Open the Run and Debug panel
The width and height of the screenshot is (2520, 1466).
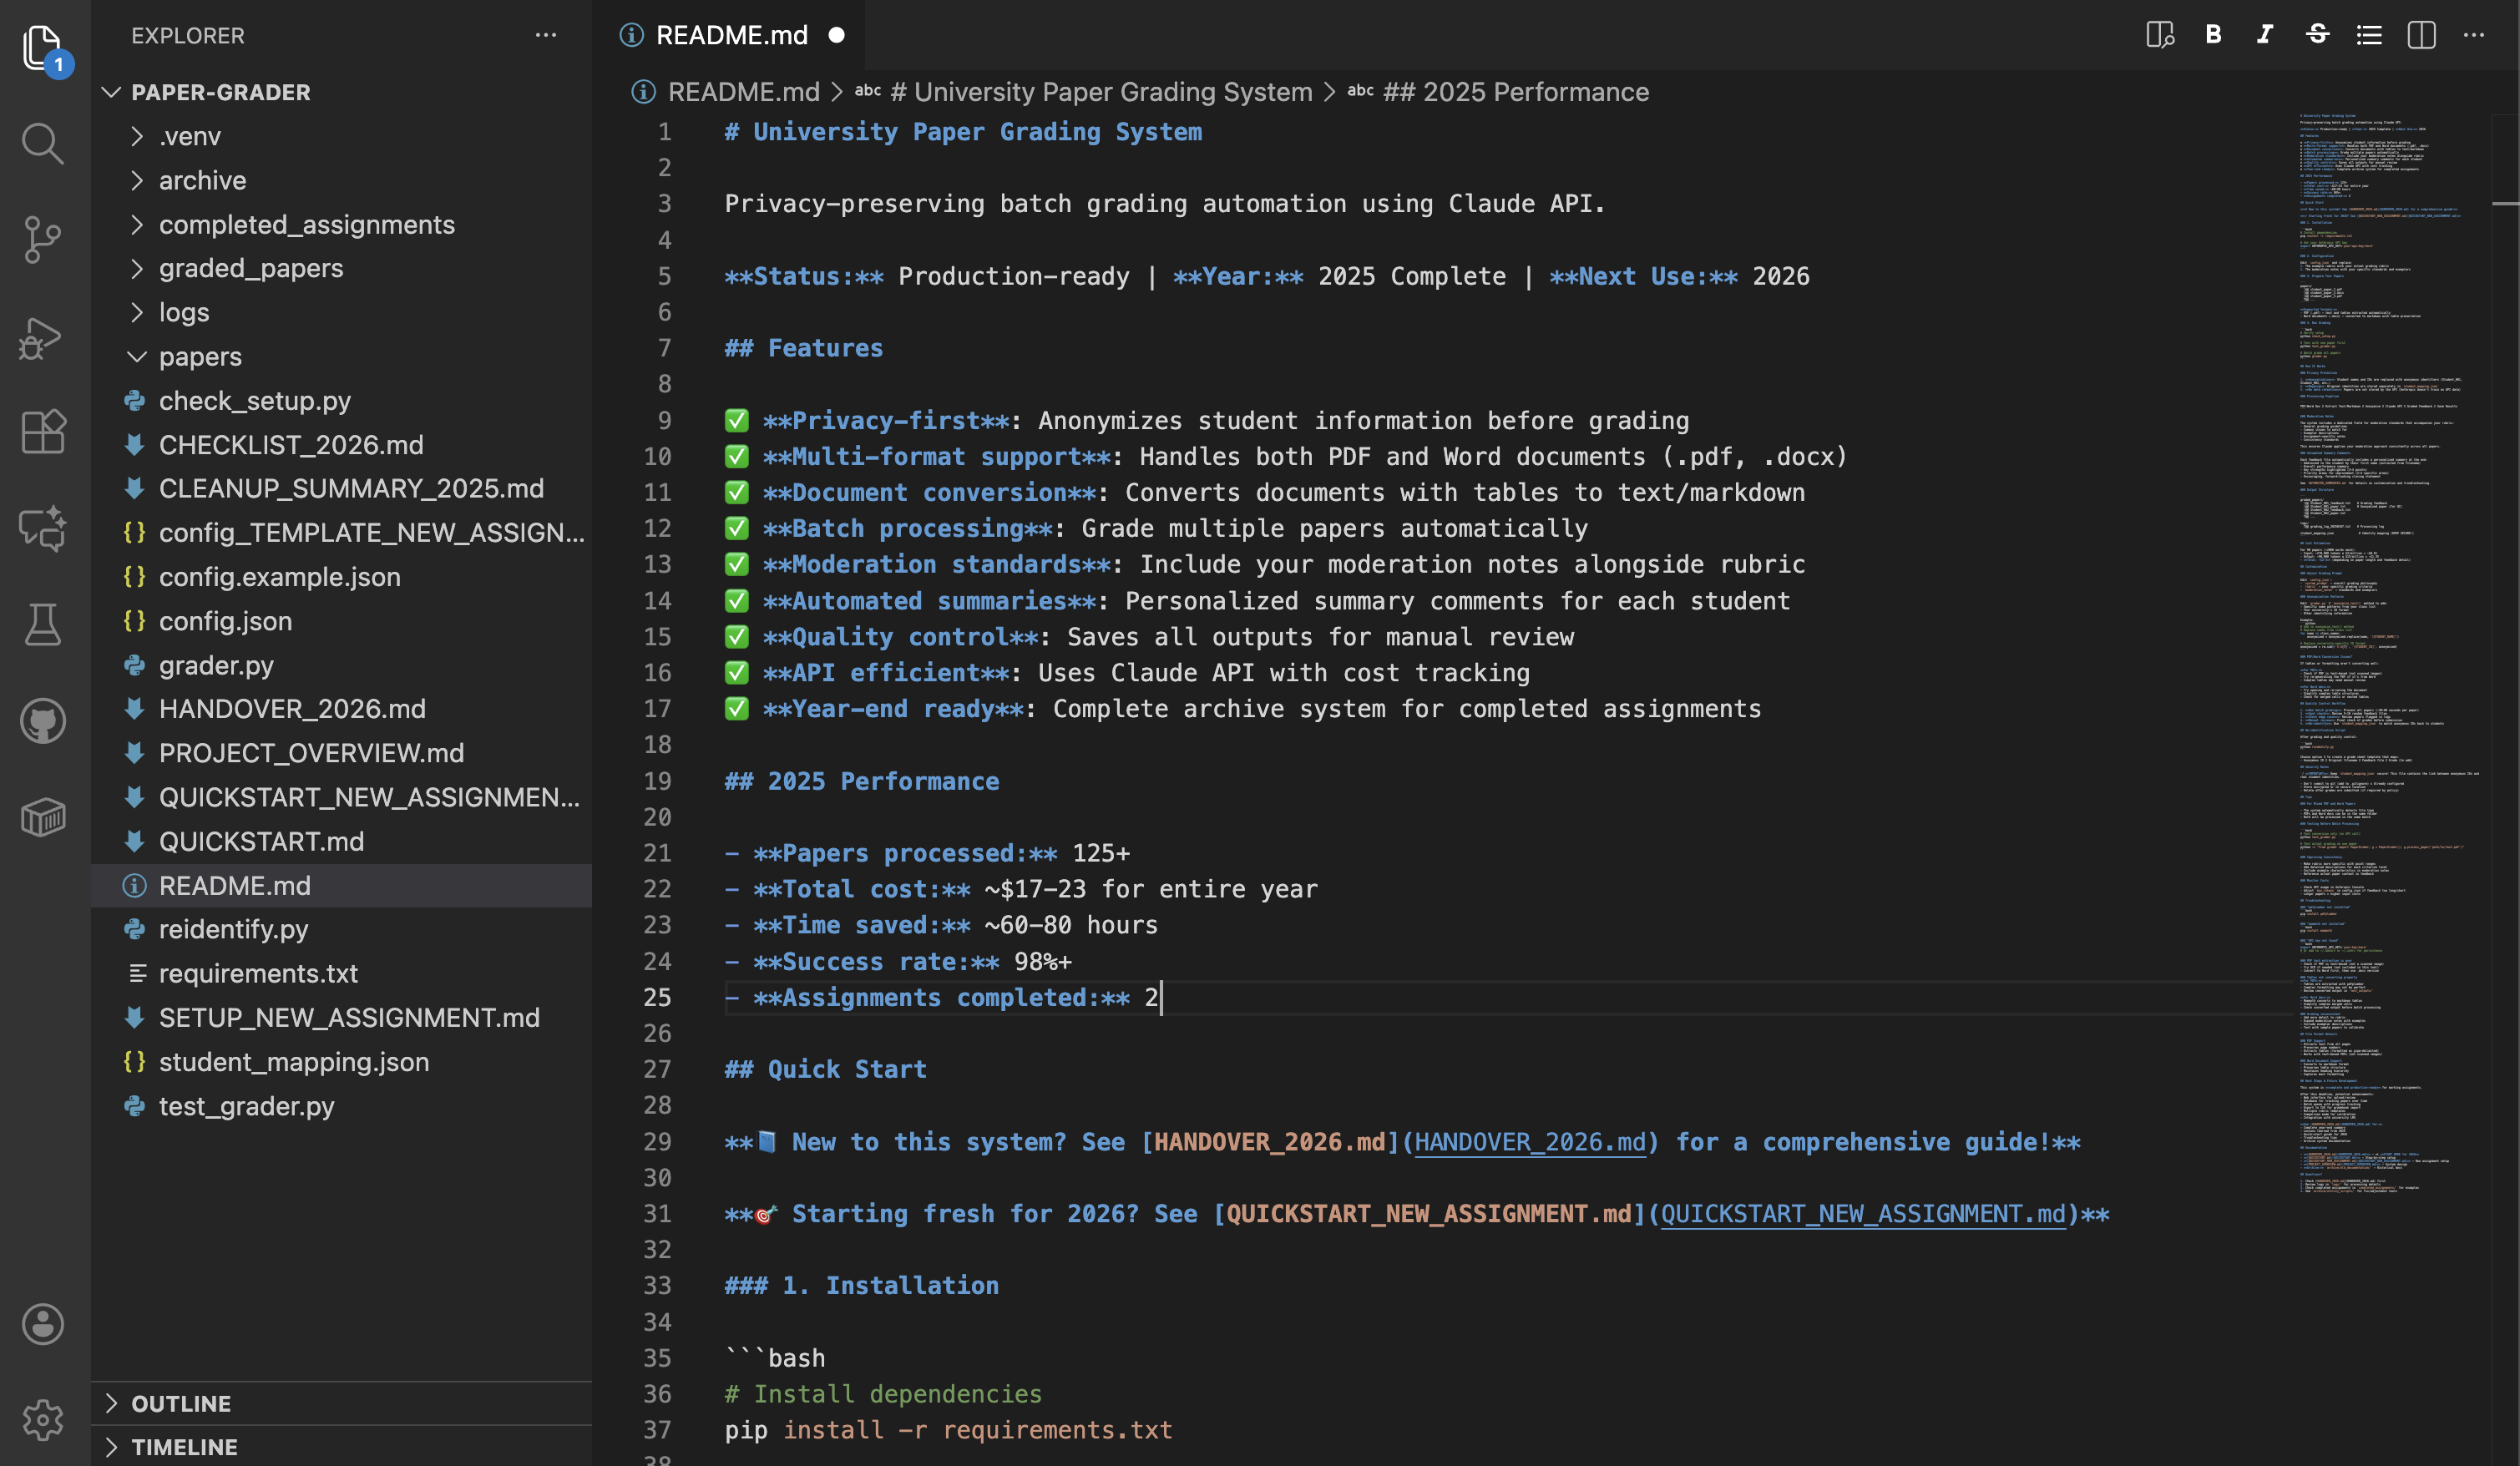coord(42,337)
